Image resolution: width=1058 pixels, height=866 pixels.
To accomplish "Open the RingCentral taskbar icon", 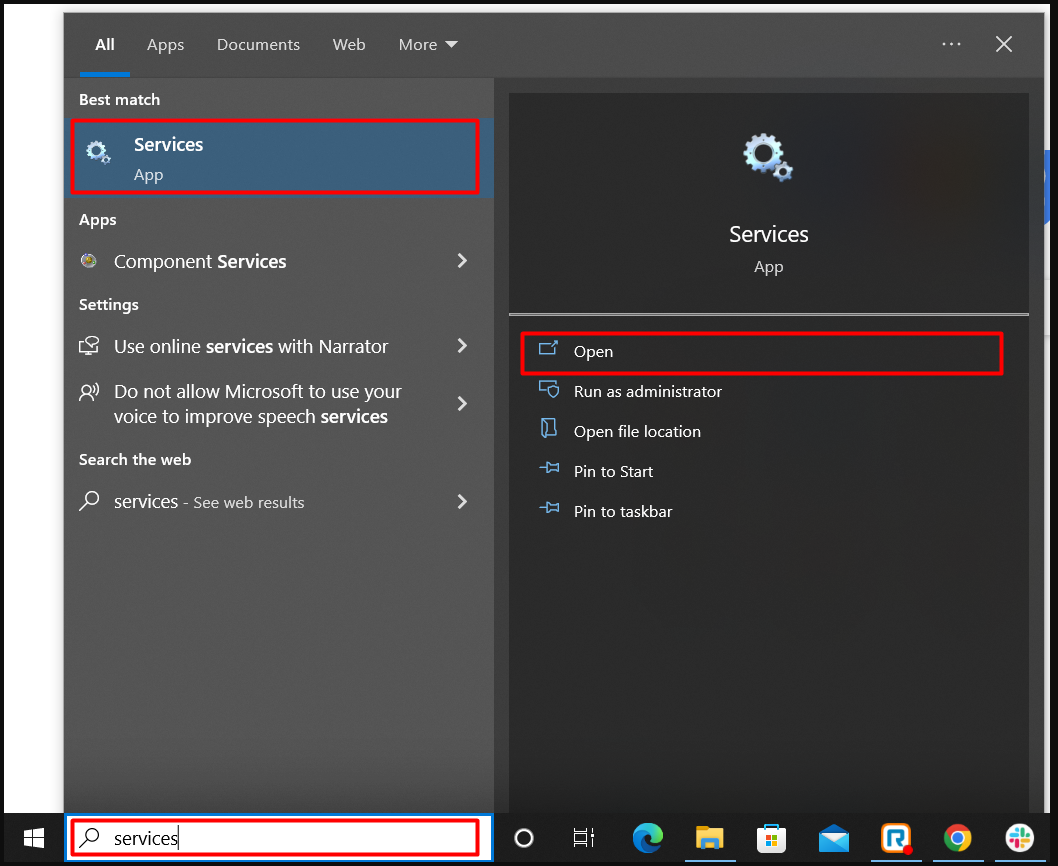I will coord(895,838).
